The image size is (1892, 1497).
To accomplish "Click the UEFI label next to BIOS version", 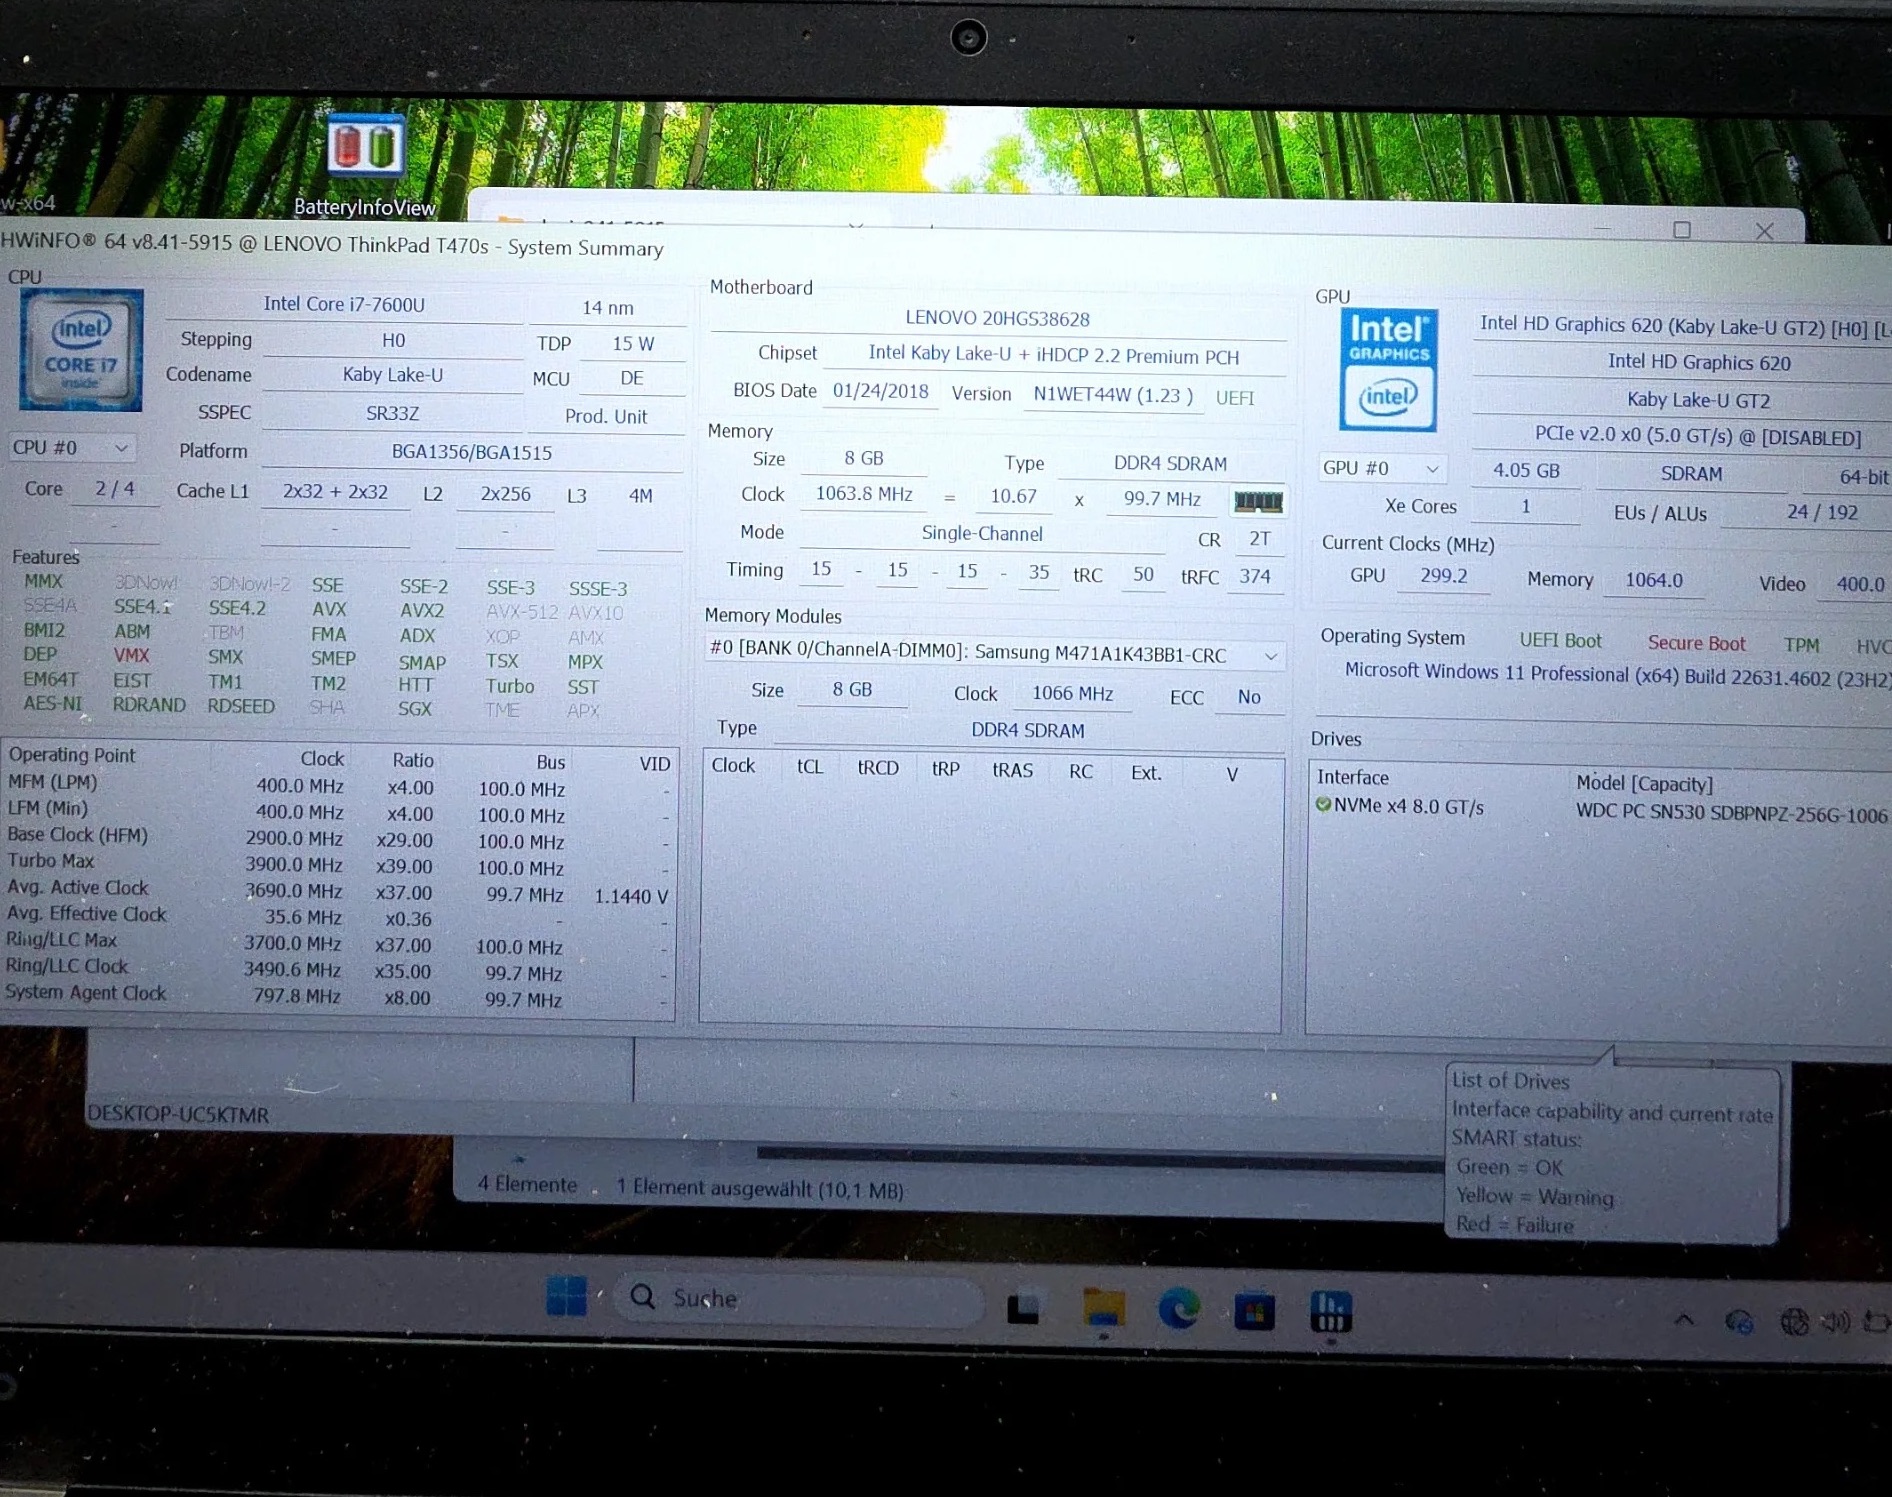I will tap(1235, 398).
